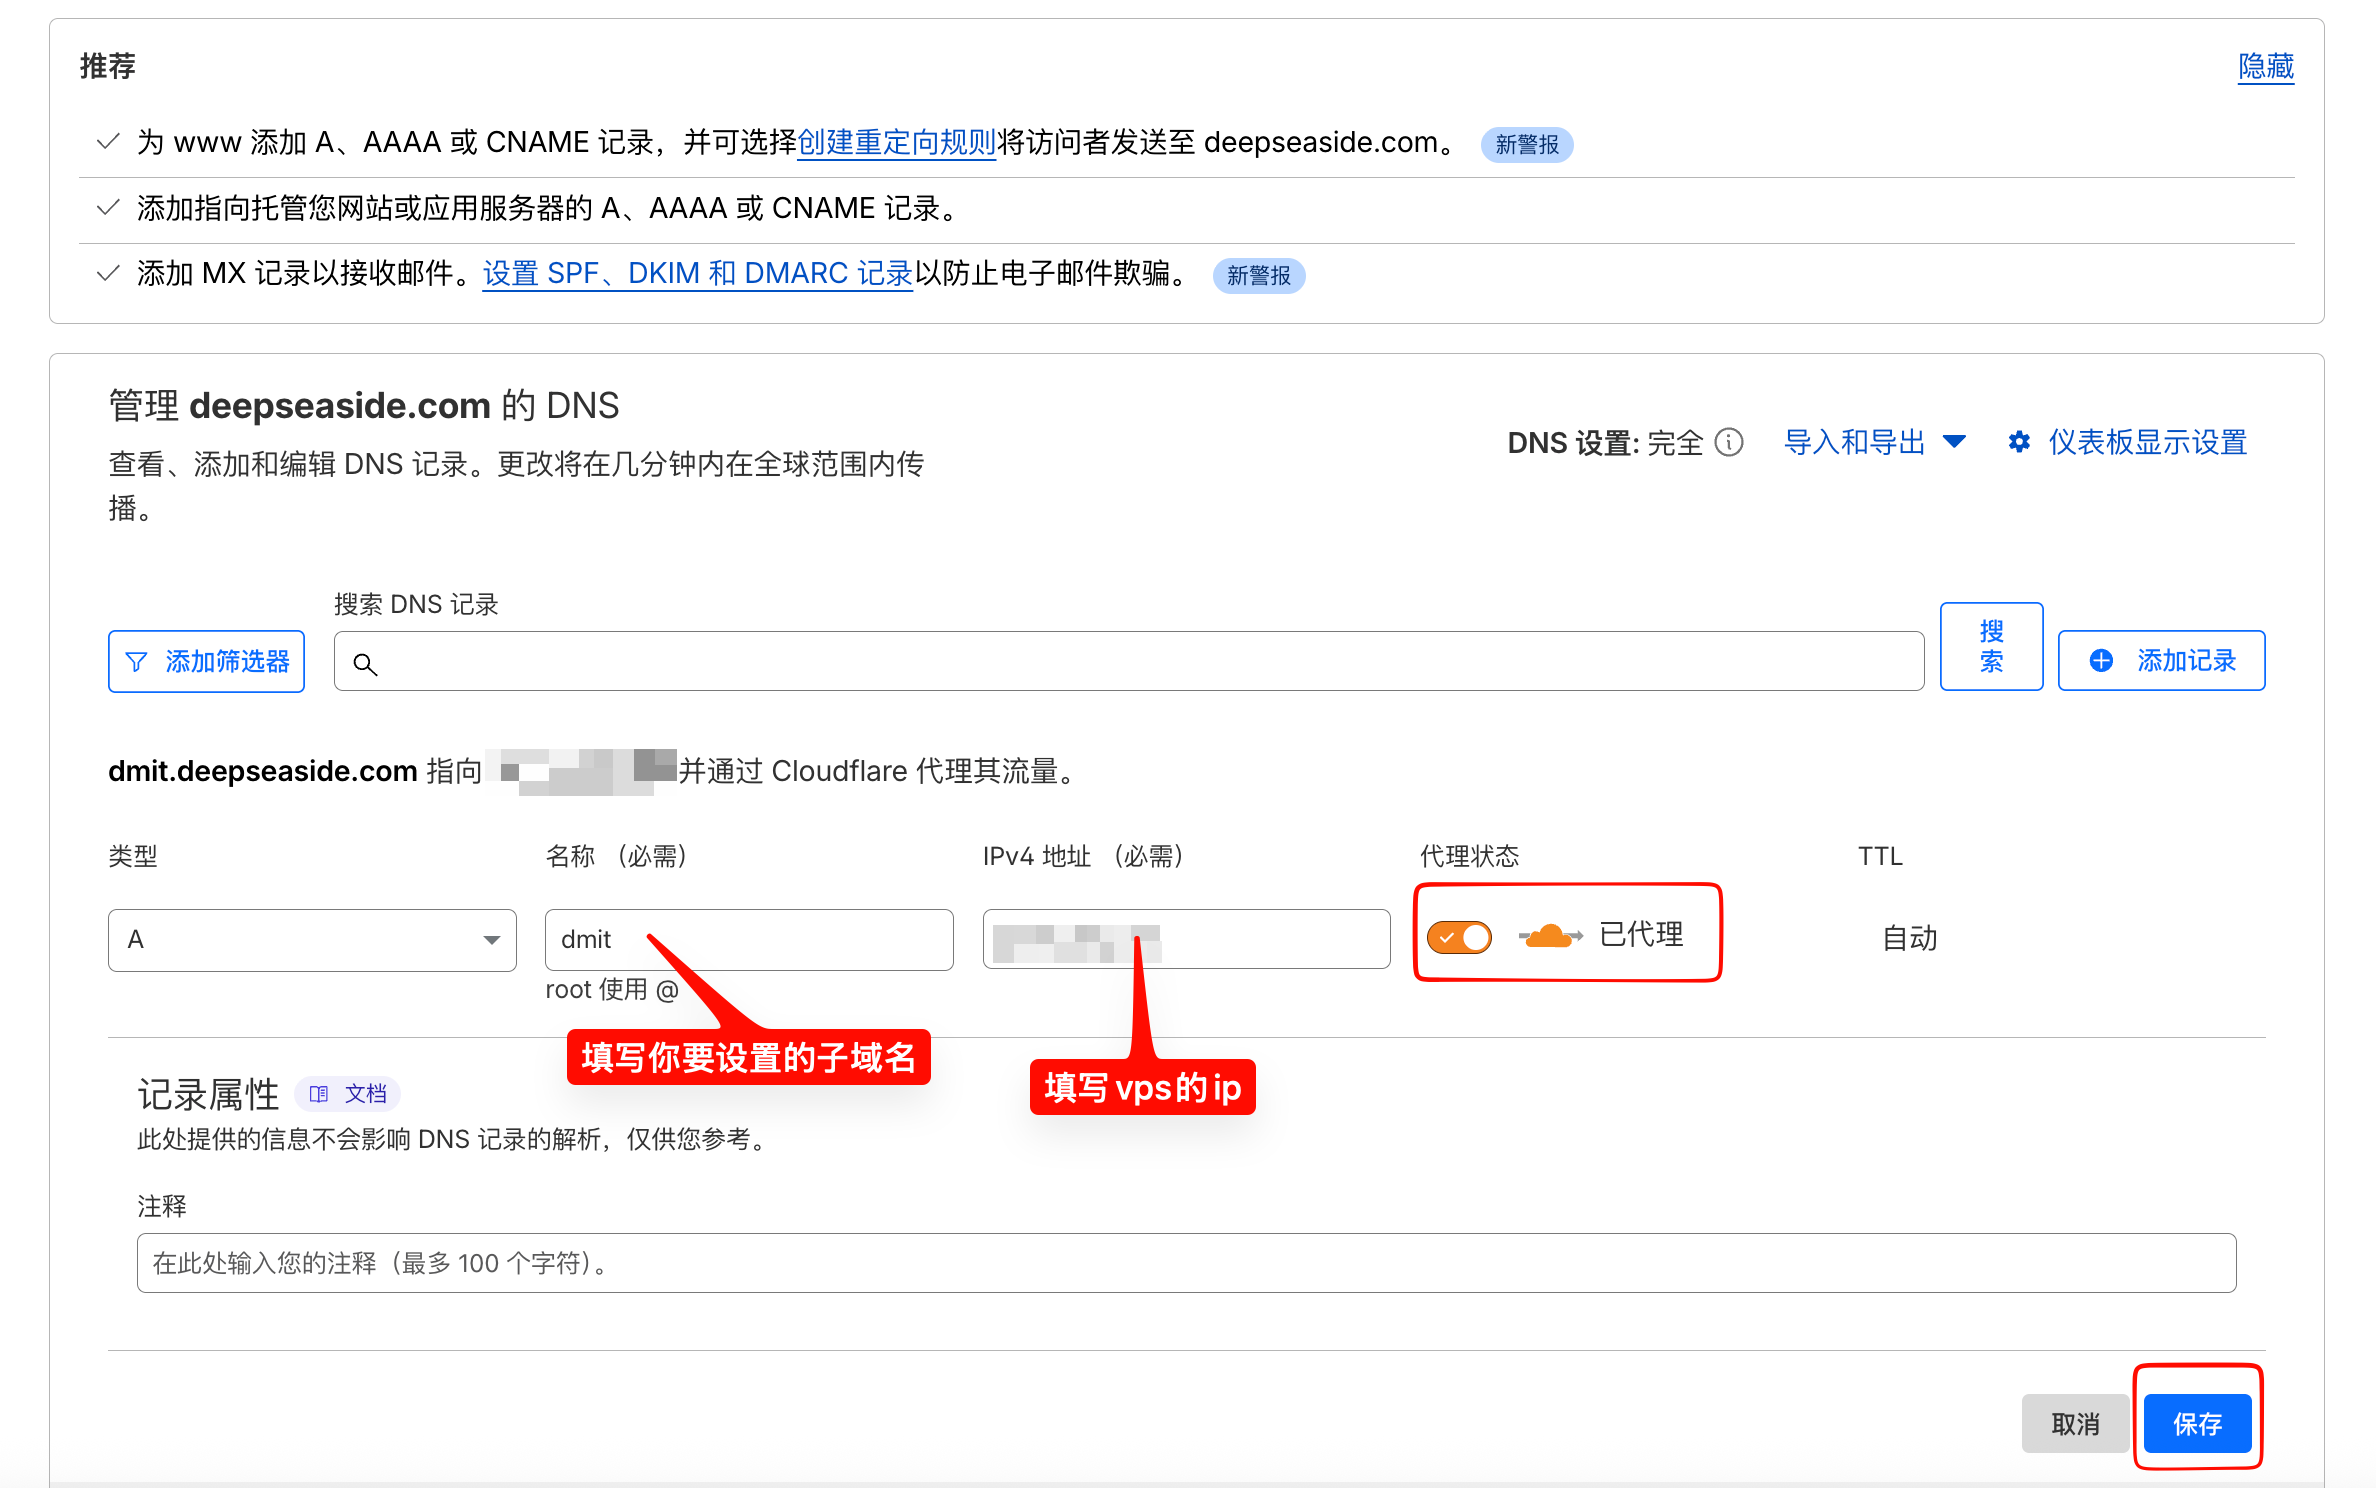Image resolution: width=2376 pixels, height=1488 pixels.
Task: Click the gear icon for 仪表板显示设置
Action: point(2019,442)
